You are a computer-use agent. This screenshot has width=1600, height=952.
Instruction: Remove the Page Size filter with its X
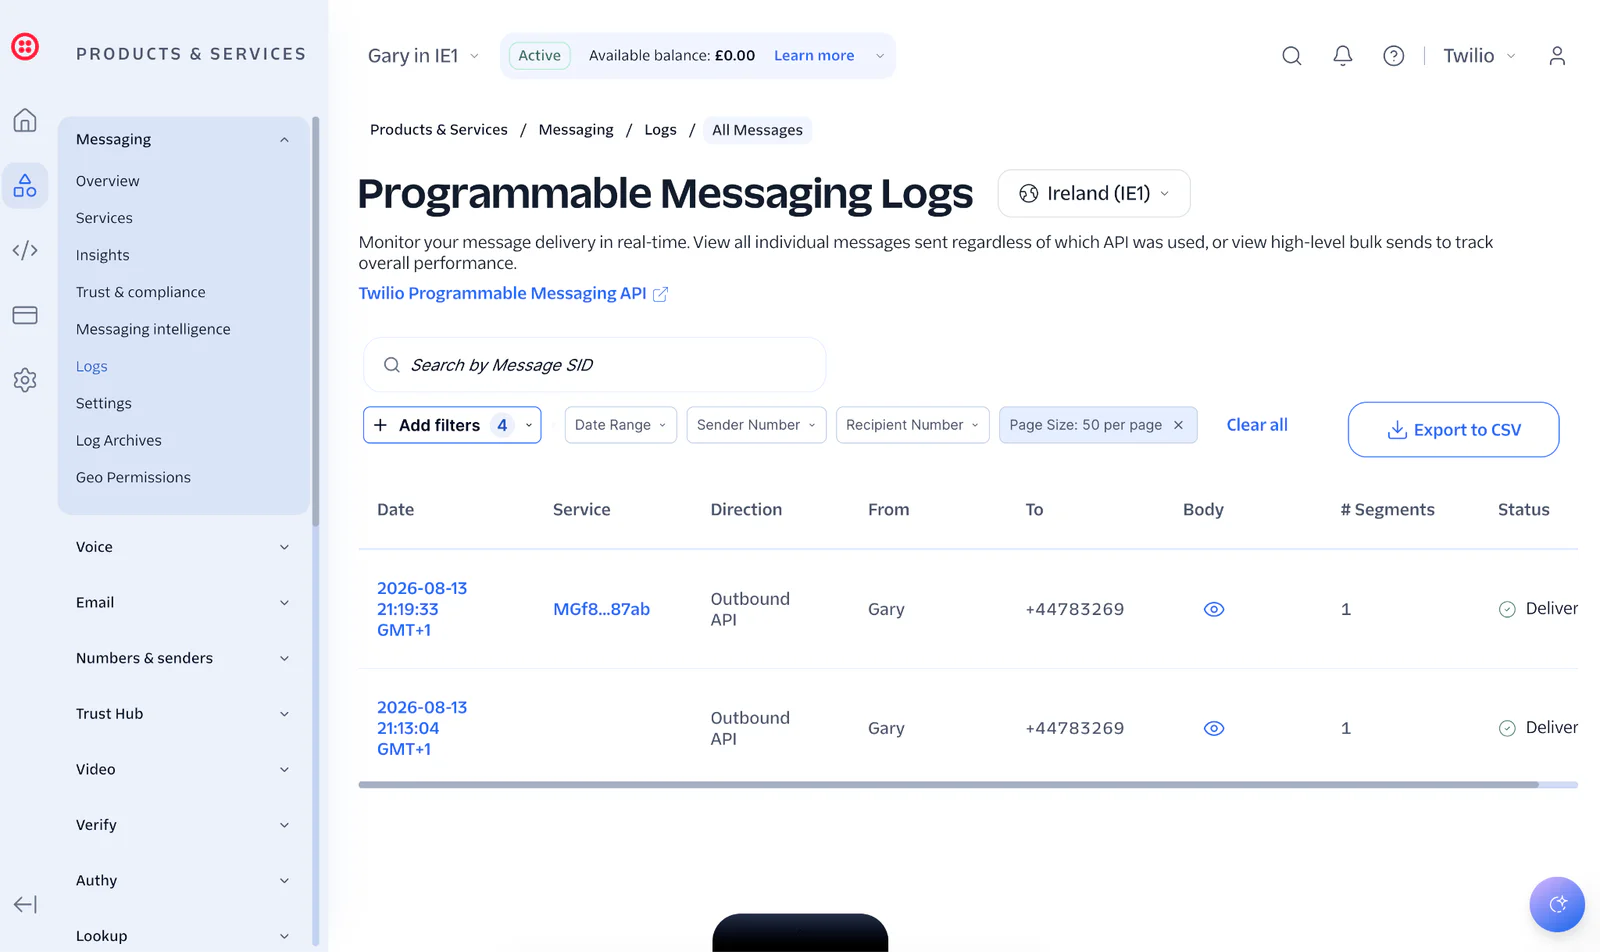pyautogui.click(x=1178, y=425)
